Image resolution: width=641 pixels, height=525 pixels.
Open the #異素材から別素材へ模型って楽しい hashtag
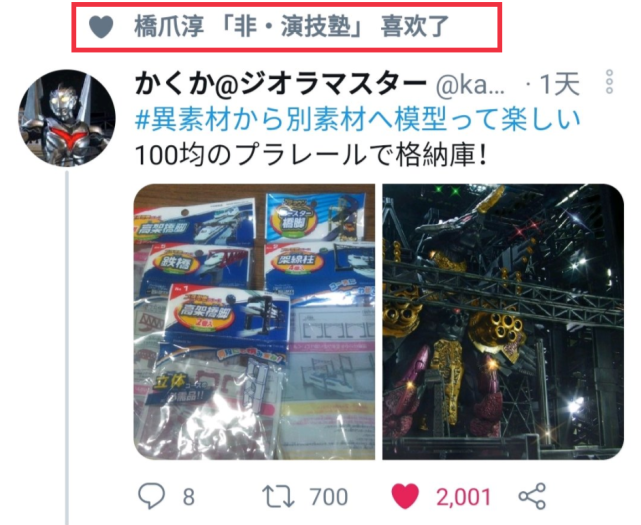pyautogui.click(x=357, y=120)
